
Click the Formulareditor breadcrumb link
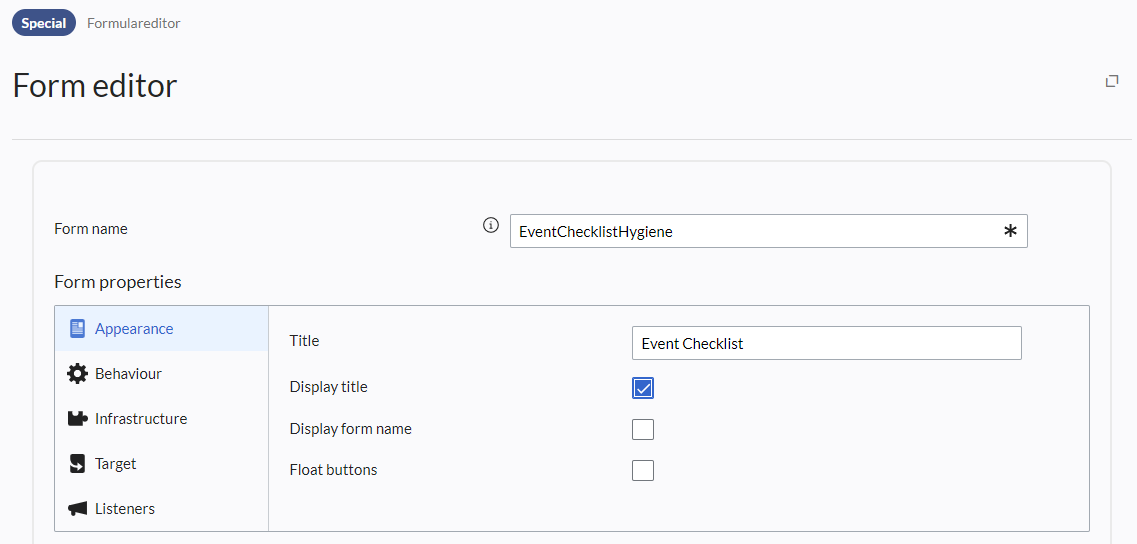tap(134, 23)
